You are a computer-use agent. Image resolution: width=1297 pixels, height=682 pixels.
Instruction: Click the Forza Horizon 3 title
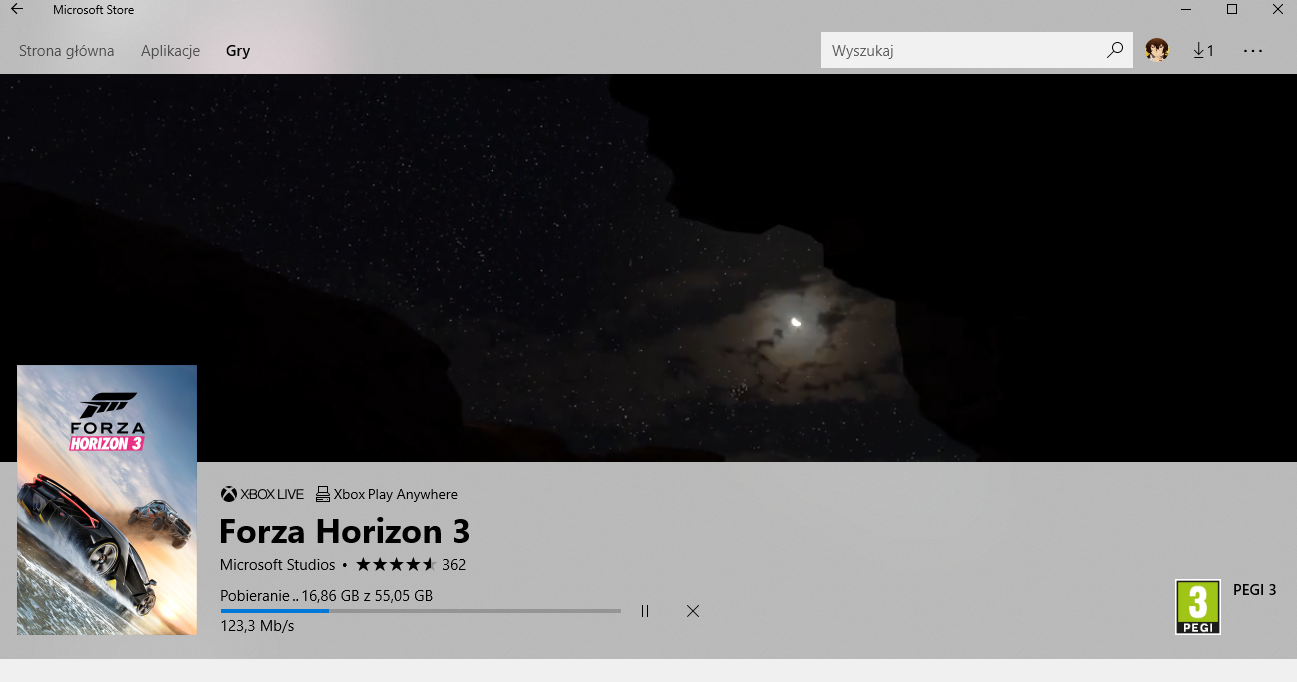[x=344, y=530]
